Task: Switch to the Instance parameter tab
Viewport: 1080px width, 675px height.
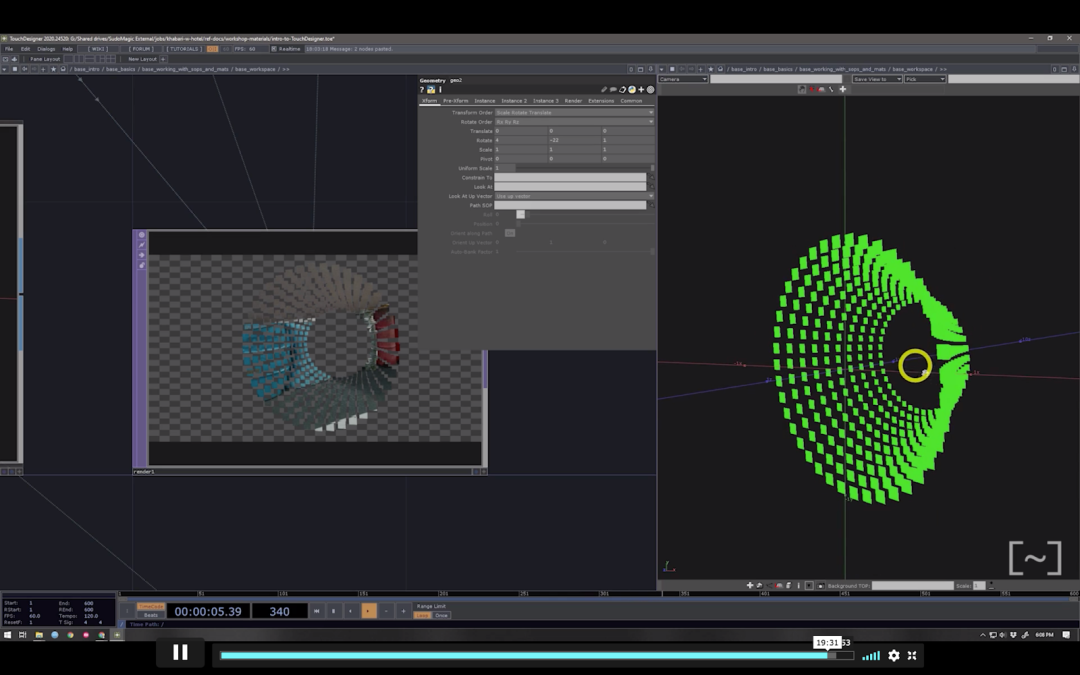Action: point(485,101)
